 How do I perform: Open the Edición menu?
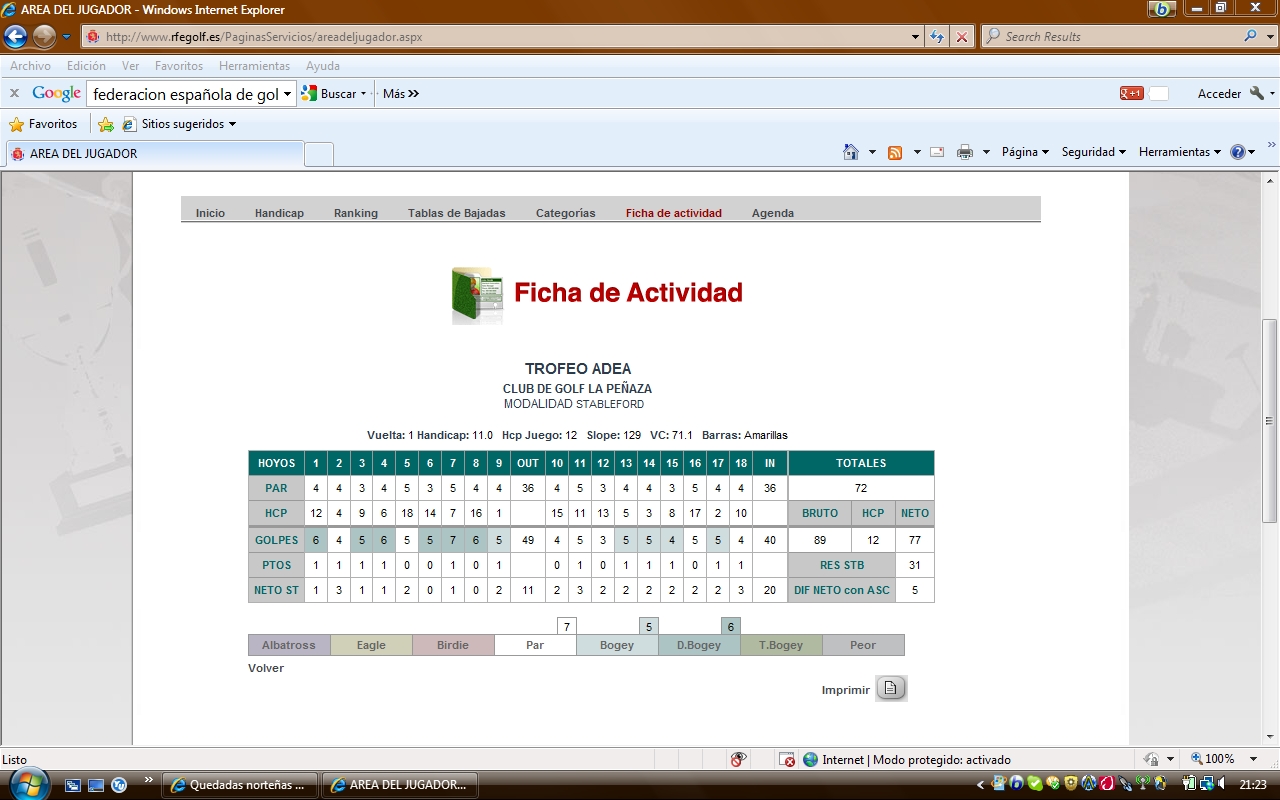86,66
